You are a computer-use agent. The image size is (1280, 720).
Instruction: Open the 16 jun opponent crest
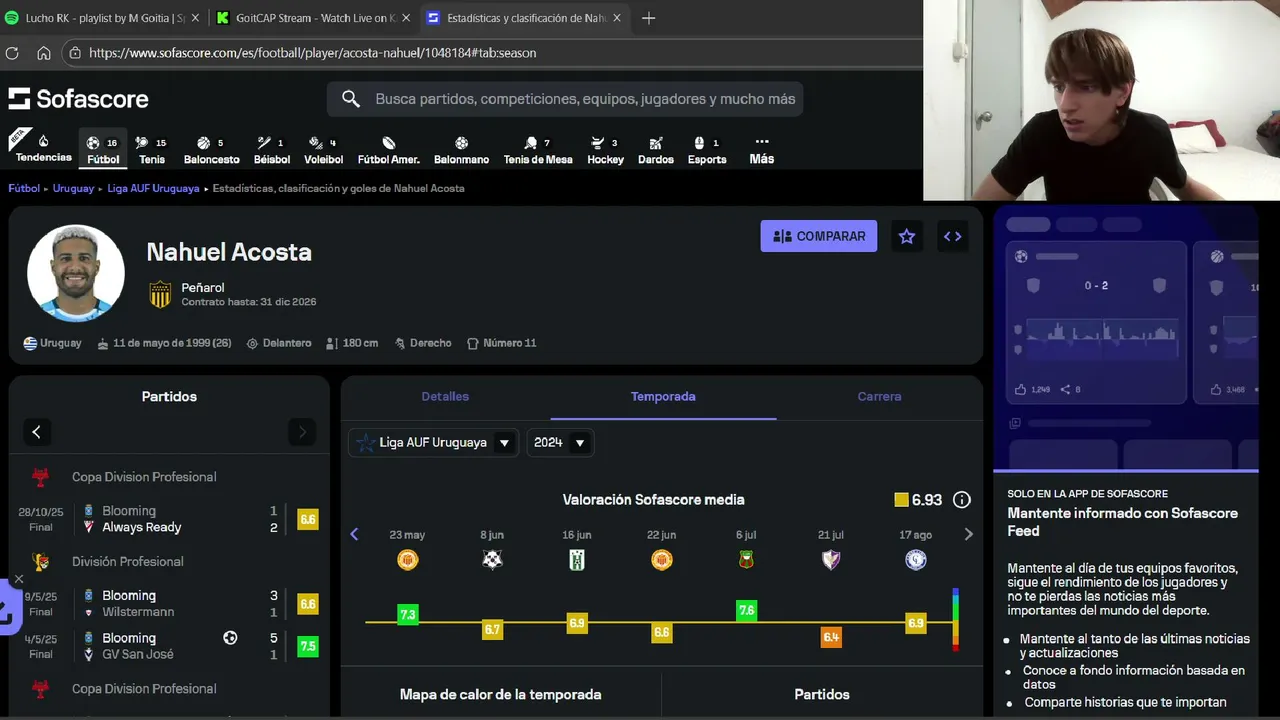pyautogui.click(x=577, y=560)
